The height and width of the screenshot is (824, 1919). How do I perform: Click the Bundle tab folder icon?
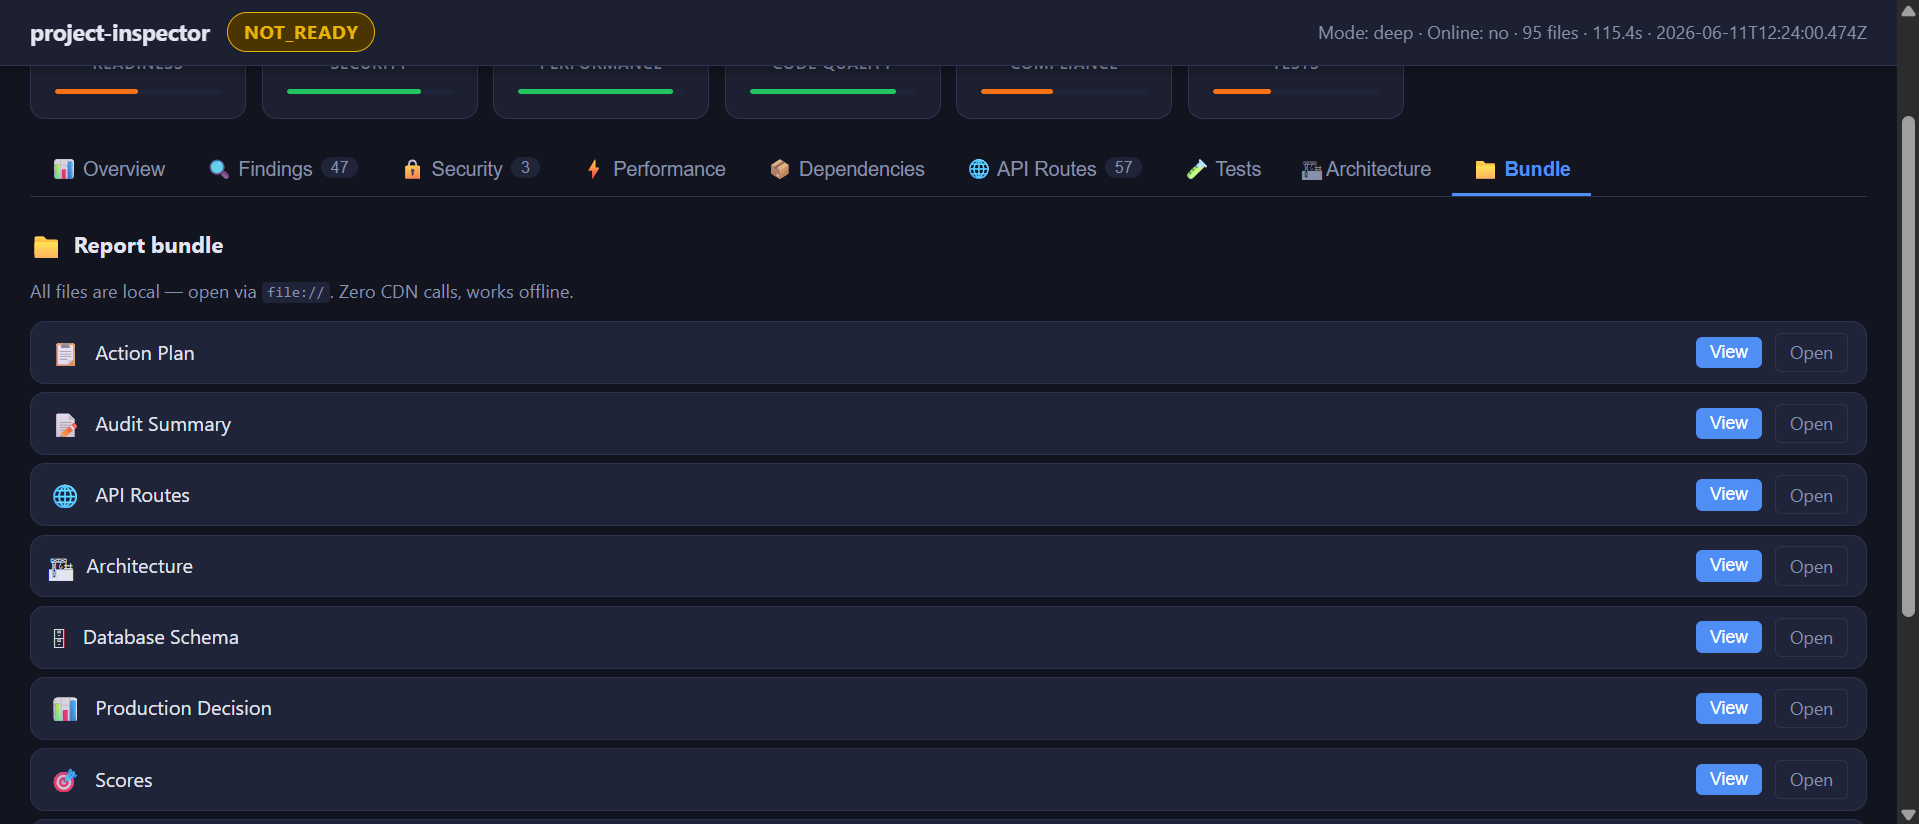[x=1486, y=170]
